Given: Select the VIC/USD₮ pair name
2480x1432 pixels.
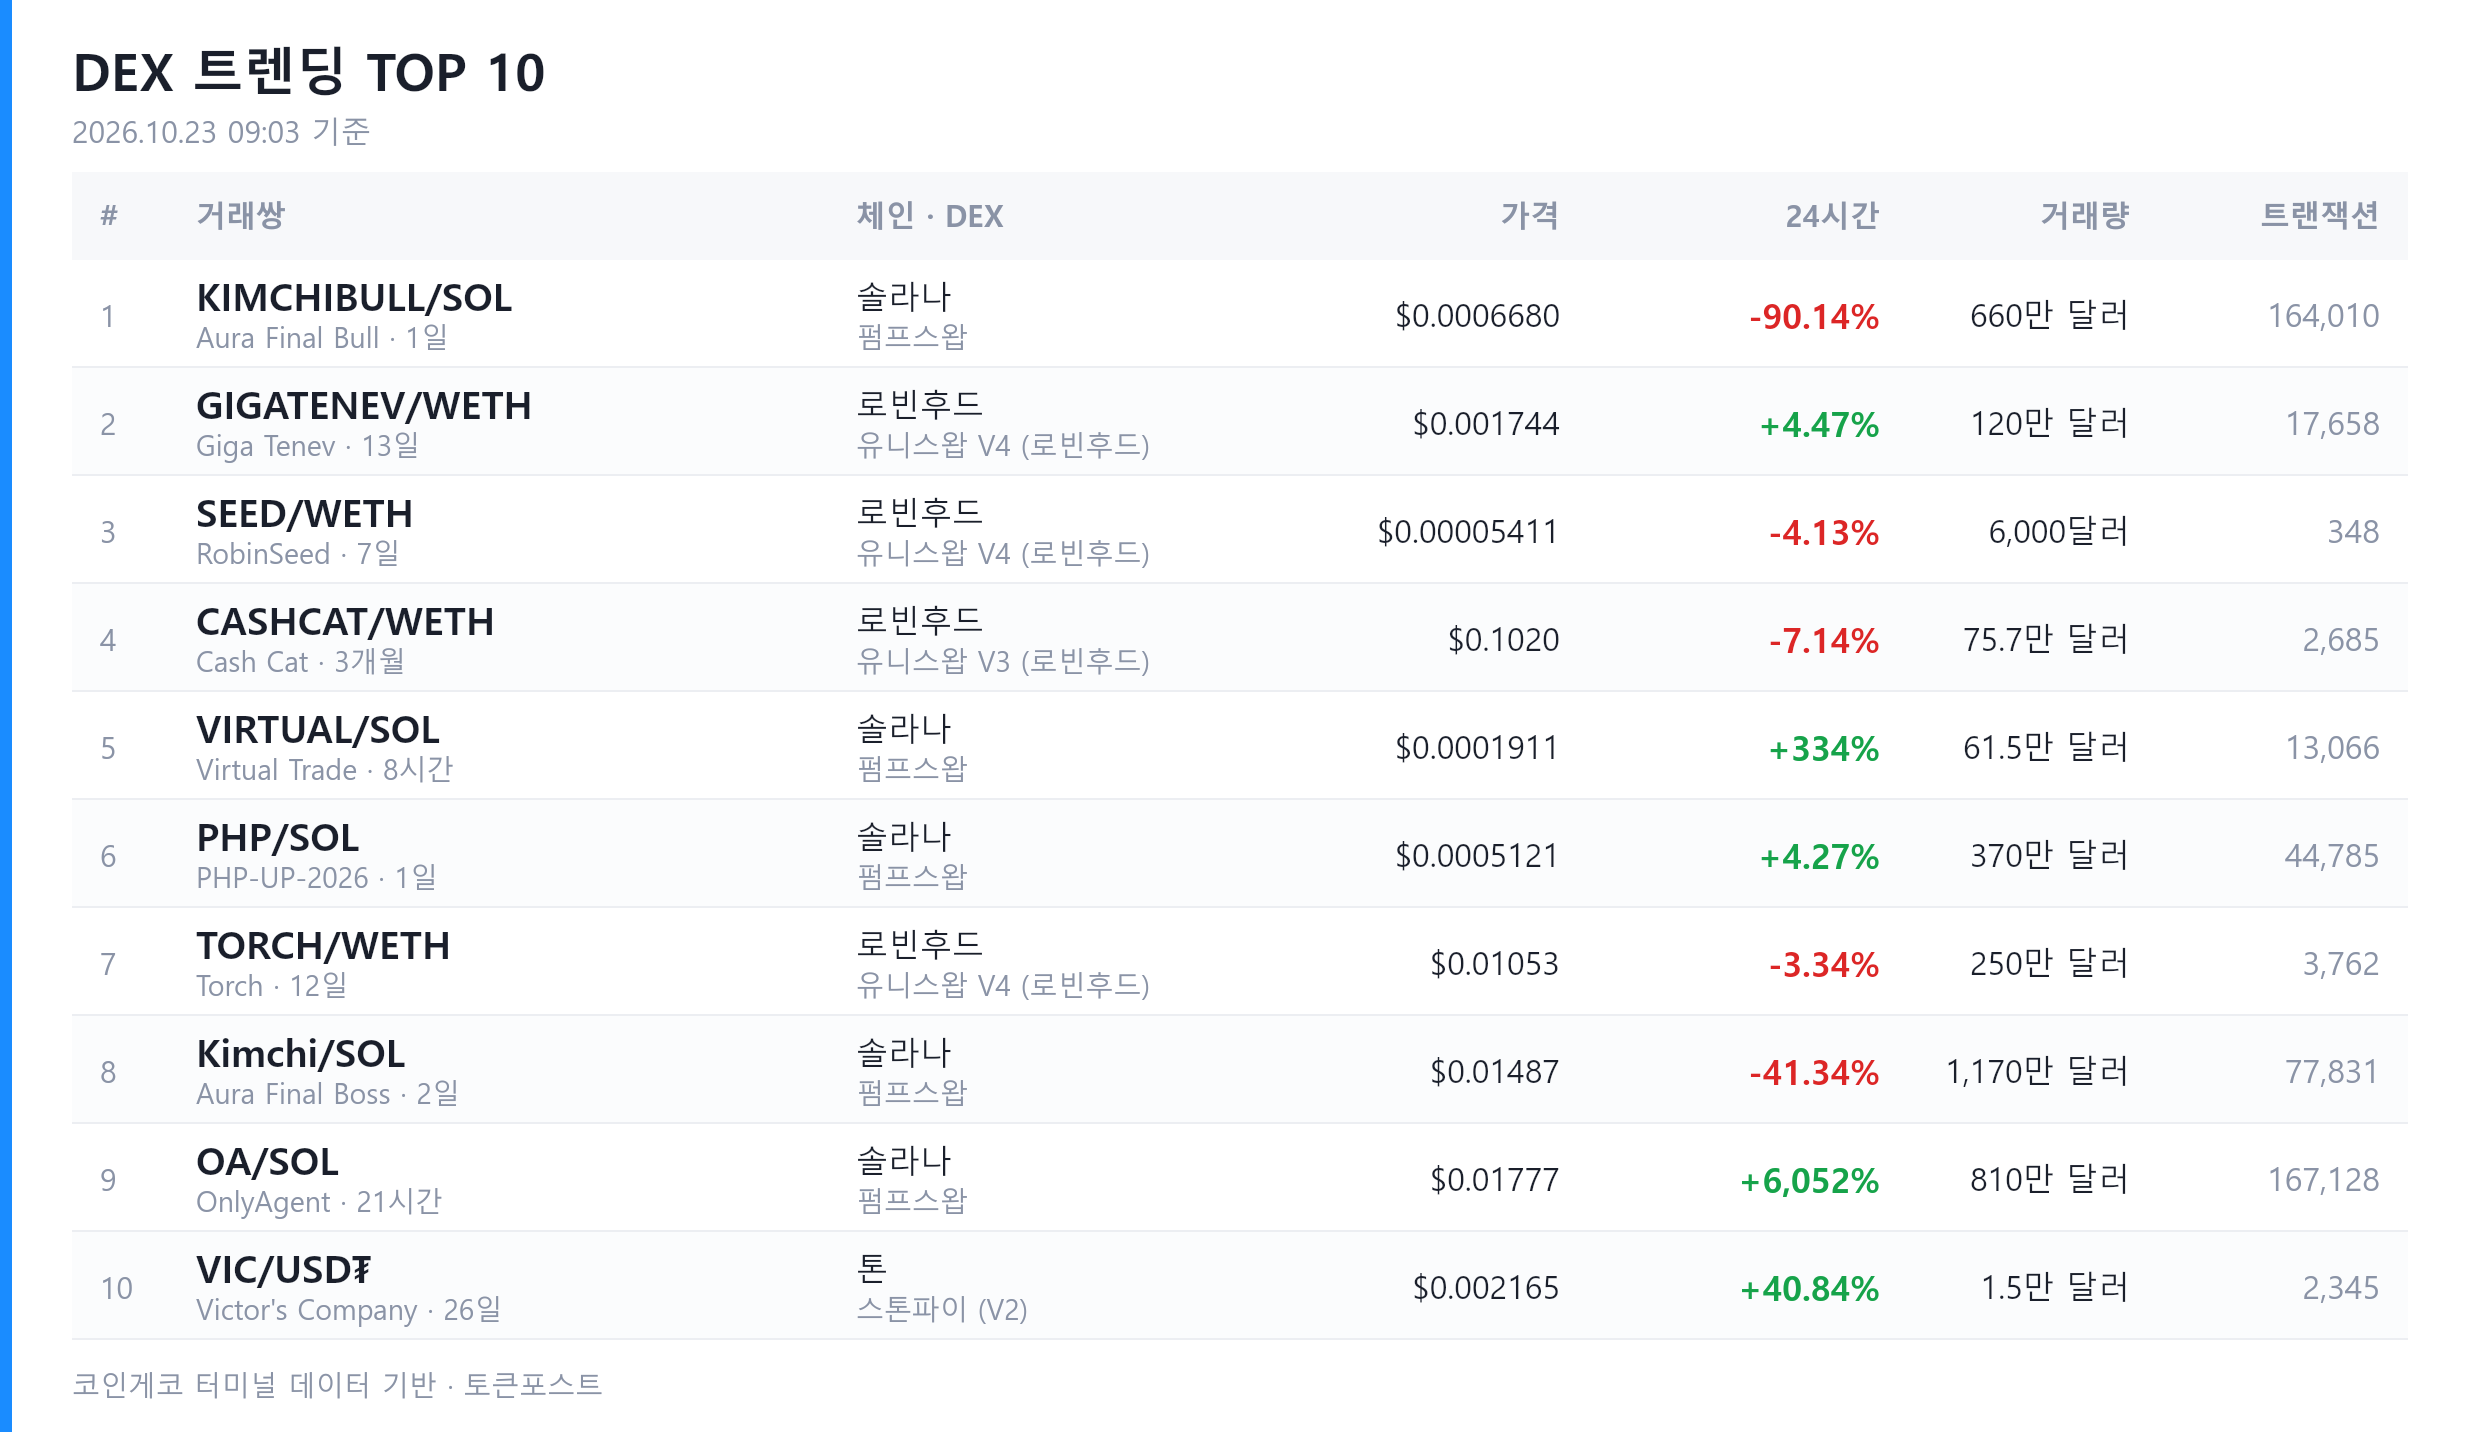Looking at the screenshot, I should click(284, 1270).
